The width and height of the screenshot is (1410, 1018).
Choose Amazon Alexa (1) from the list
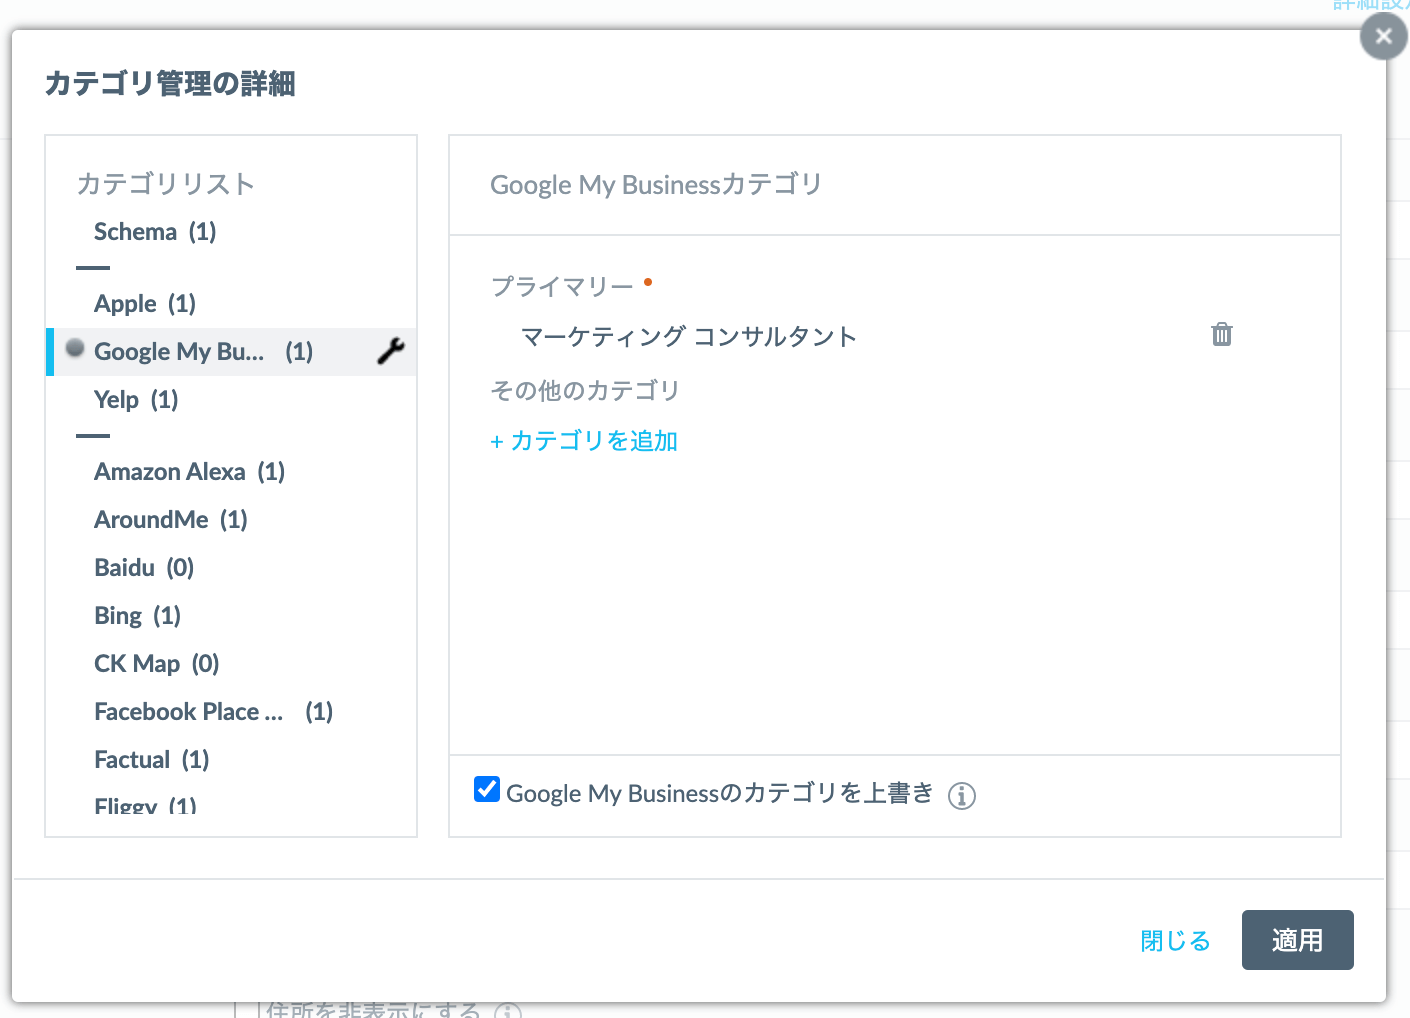click(x=190, y=472)
